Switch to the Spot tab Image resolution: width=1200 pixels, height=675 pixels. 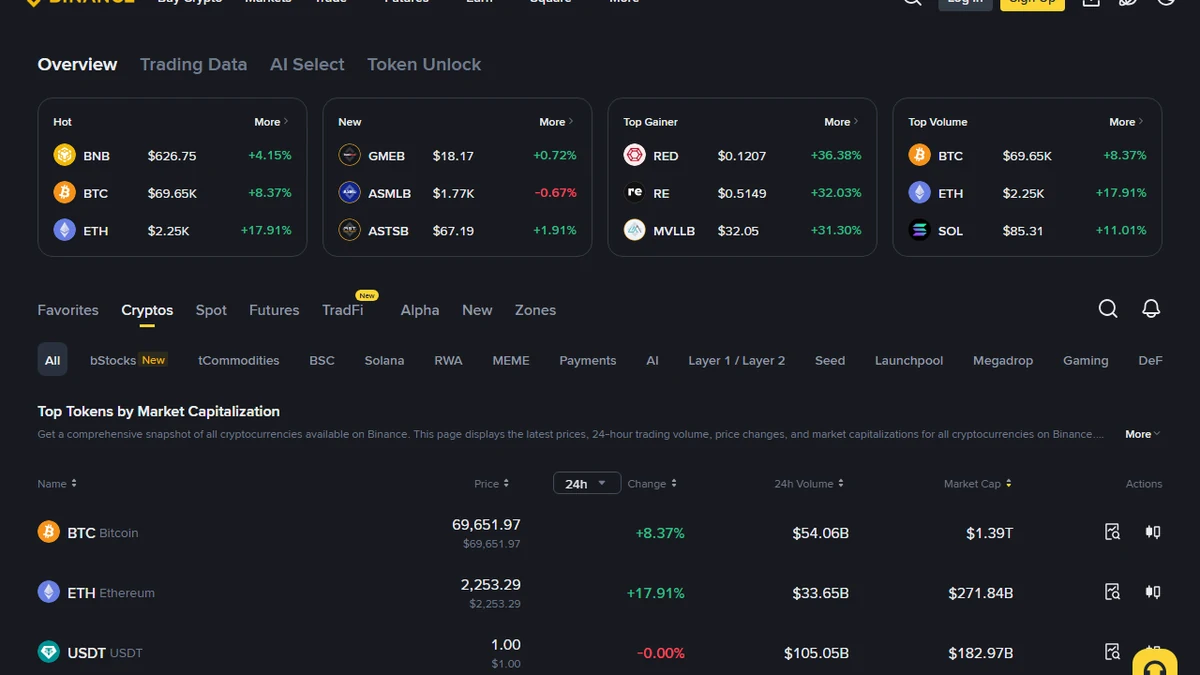pos(211,310)
